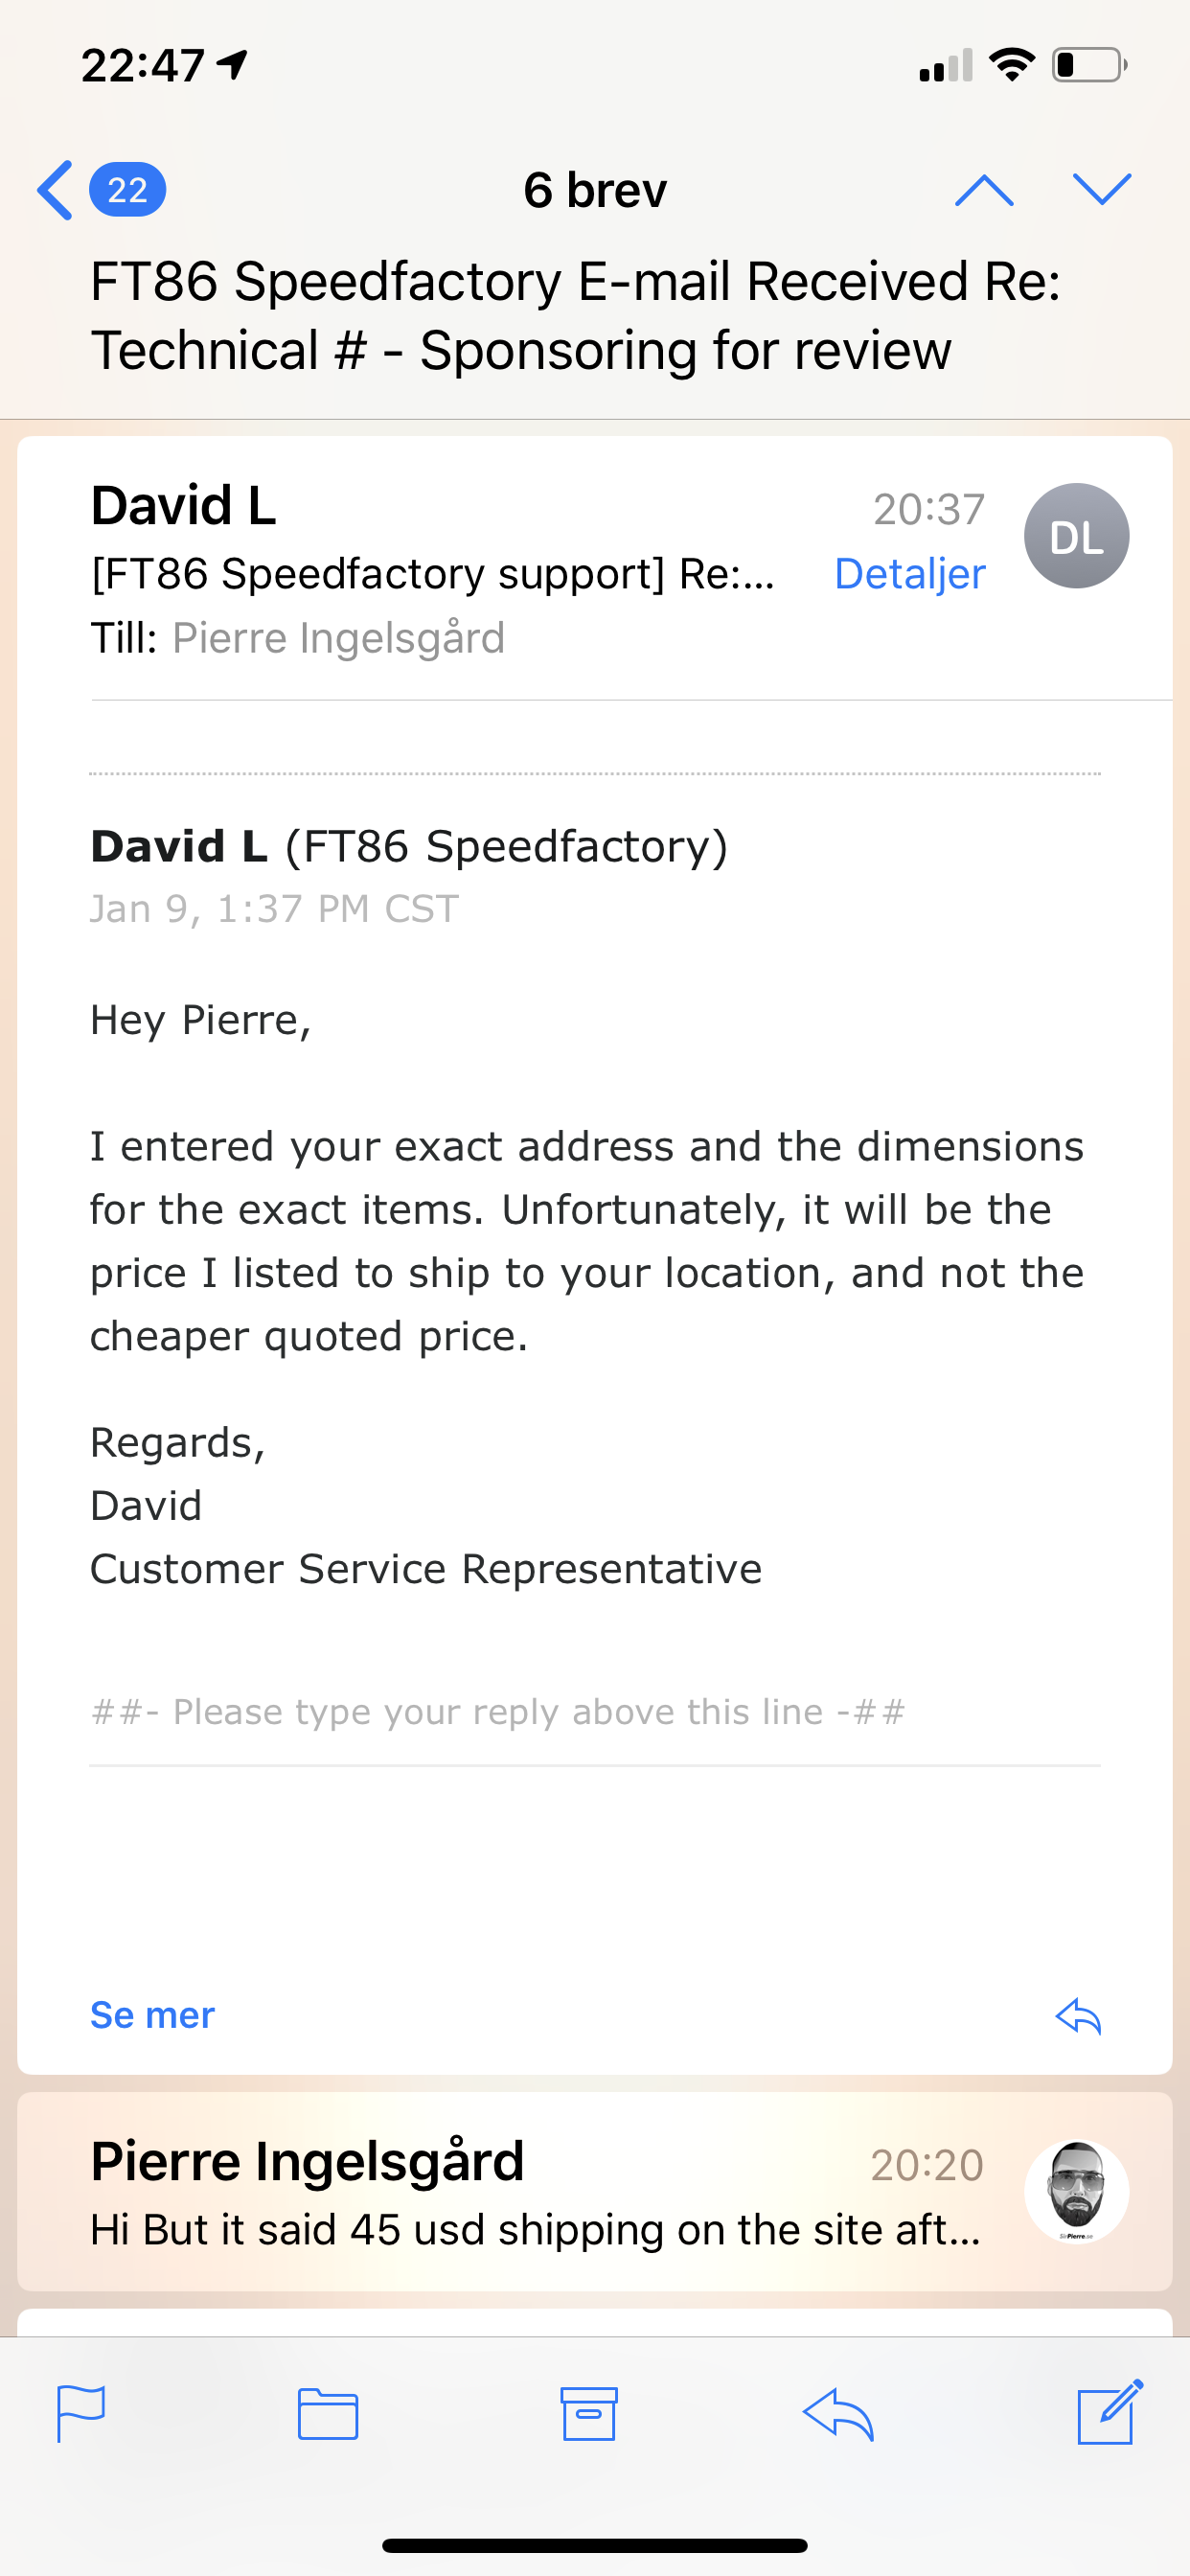
Task: Tap the DL avatar of David L
Action: click(x=1077, y=536)
